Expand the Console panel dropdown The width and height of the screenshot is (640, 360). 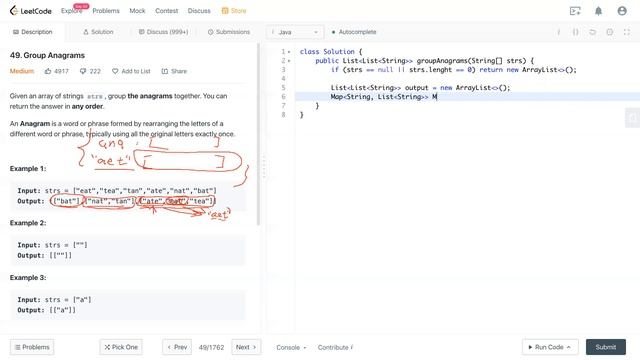click(291, 347)
